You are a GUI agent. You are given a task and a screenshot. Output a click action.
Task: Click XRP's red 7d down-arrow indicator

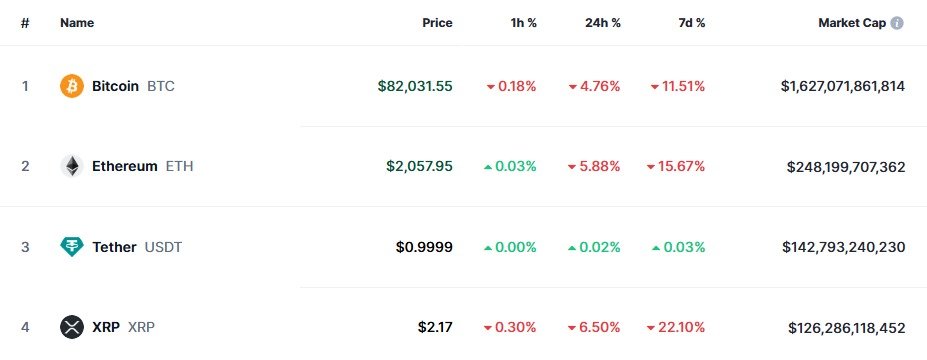651,327
